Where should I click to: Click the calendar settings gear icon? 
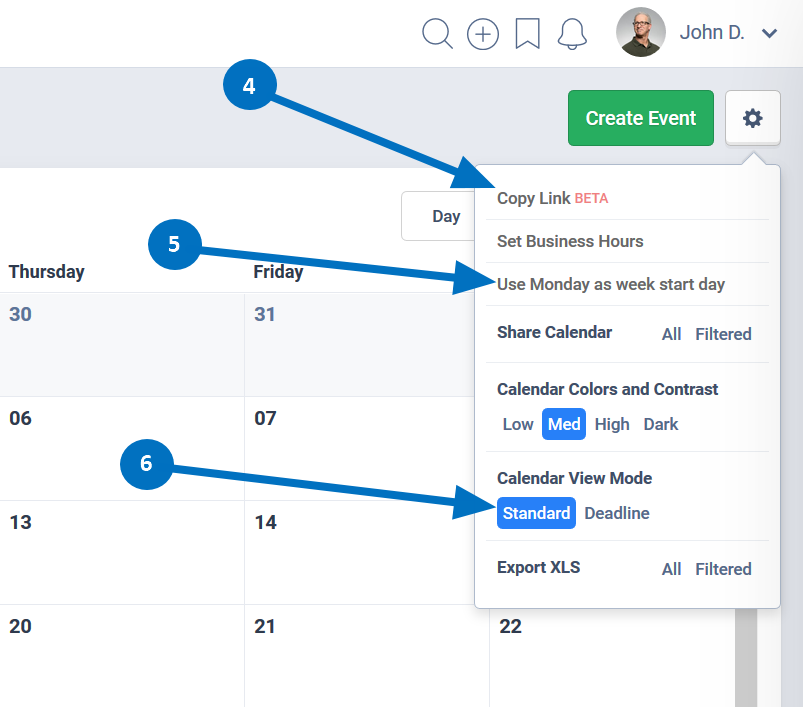pyautogui.click(x=752, y=119)
